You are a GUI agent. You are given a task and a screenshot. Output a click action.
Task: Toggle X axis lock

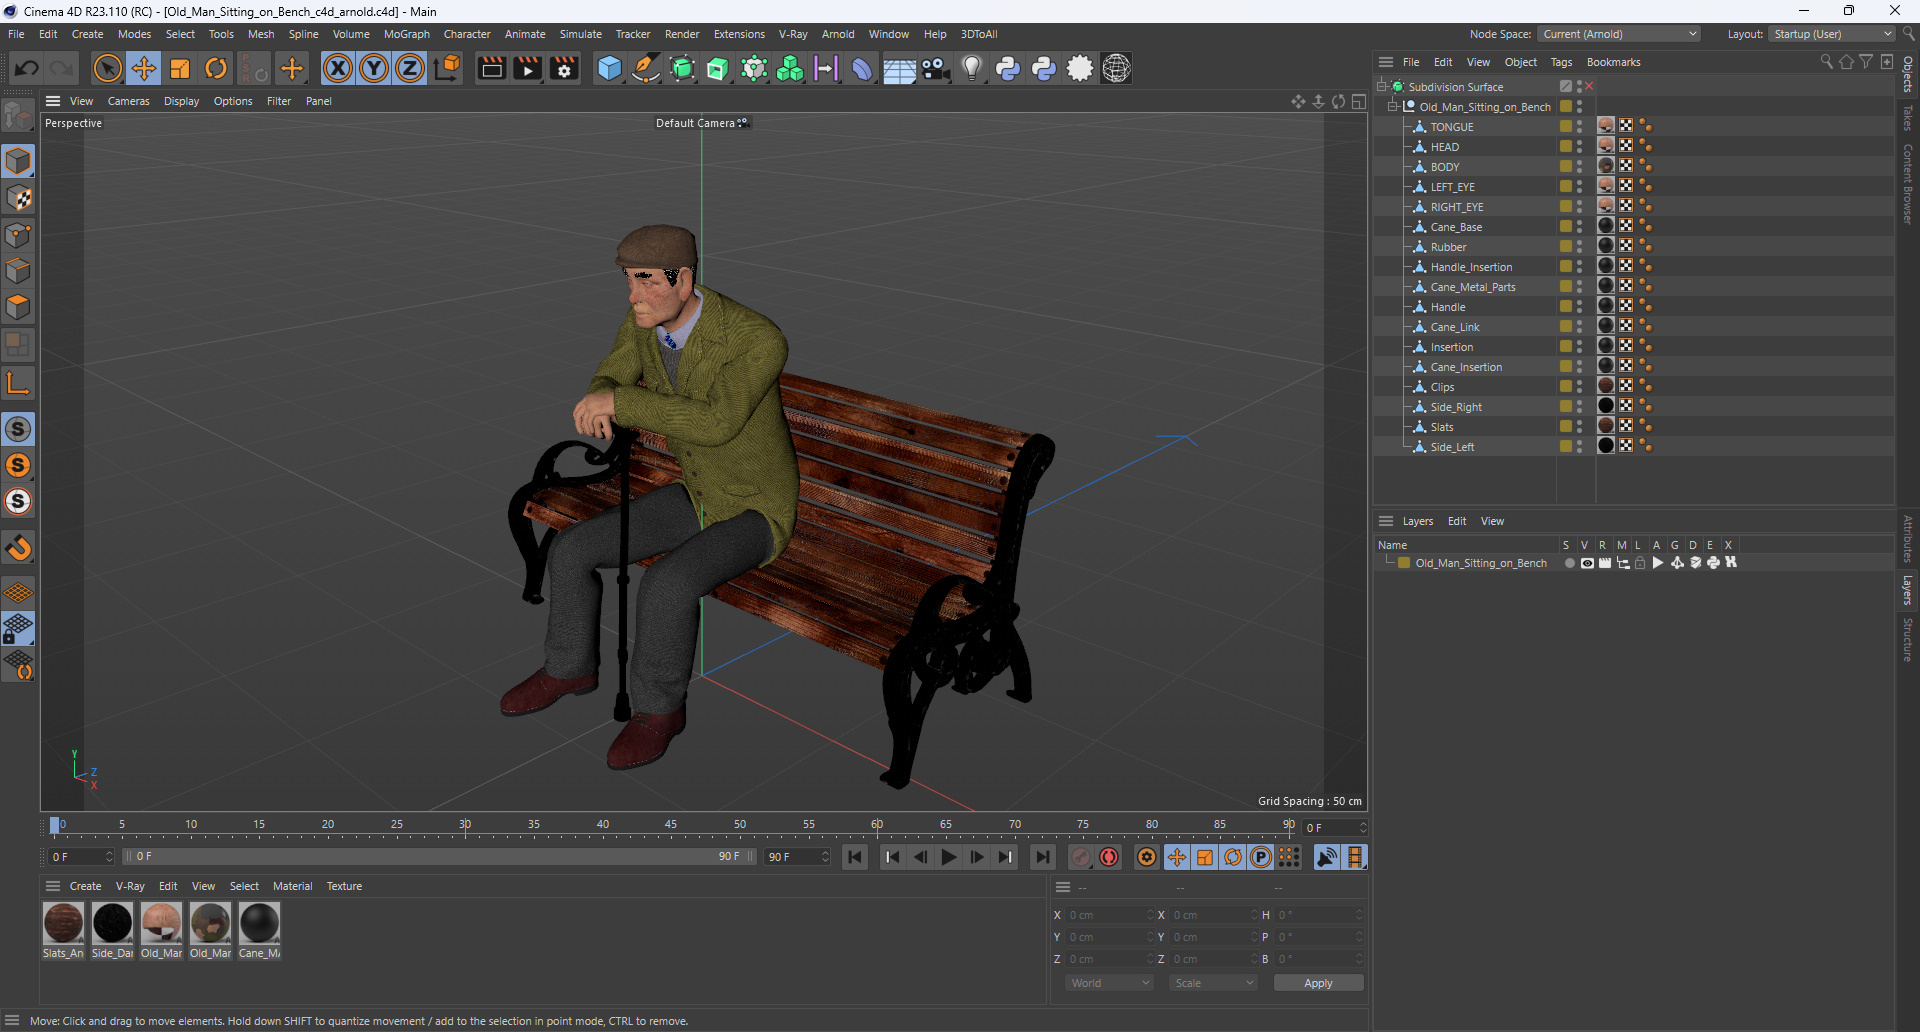338,68
